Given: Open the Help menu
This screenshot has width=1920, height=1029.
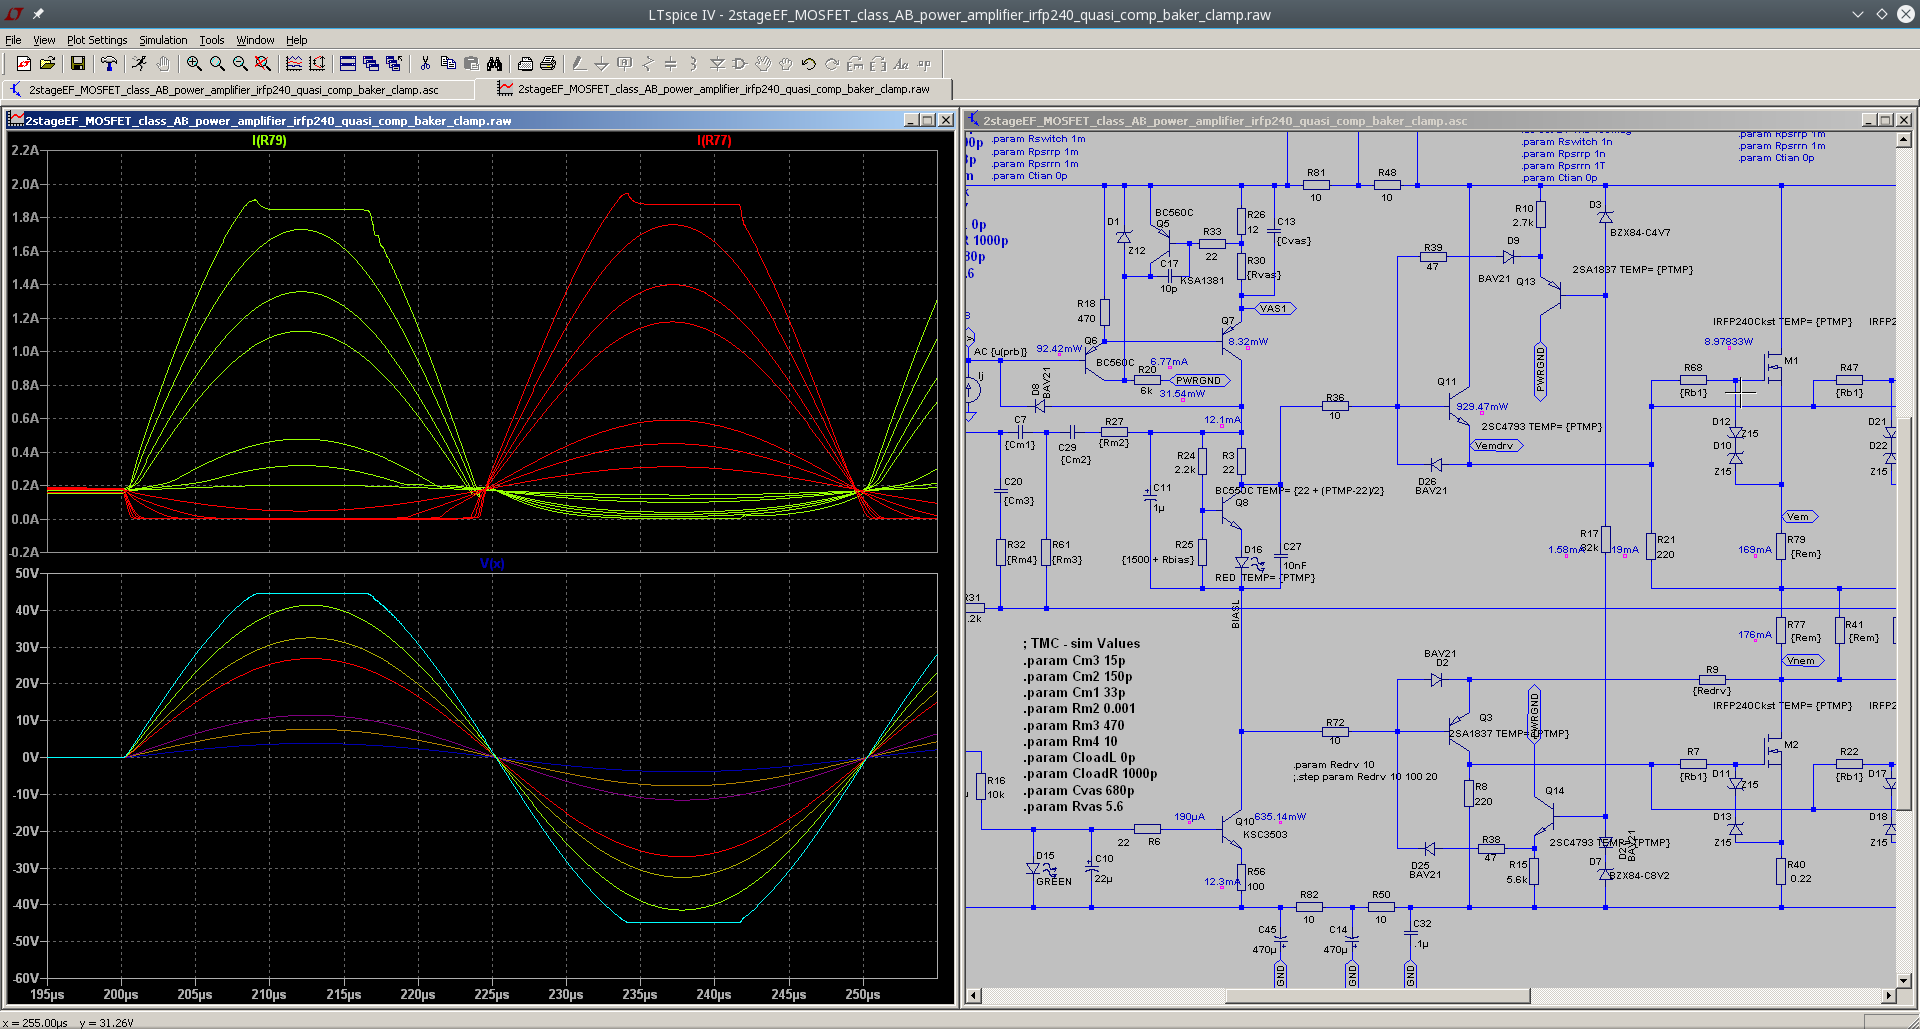Looking at the screenshot, I should point(297,40).
